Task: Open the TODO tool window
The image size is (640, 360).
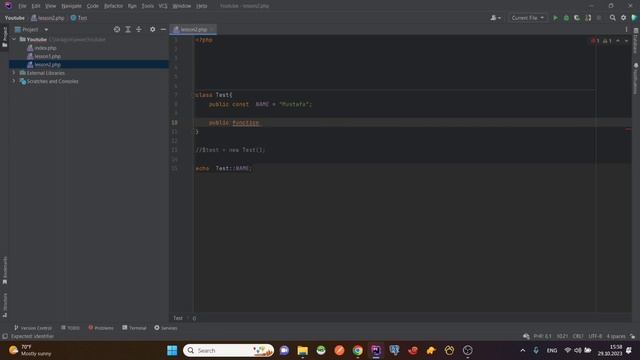Action: [x=70, y=328]
